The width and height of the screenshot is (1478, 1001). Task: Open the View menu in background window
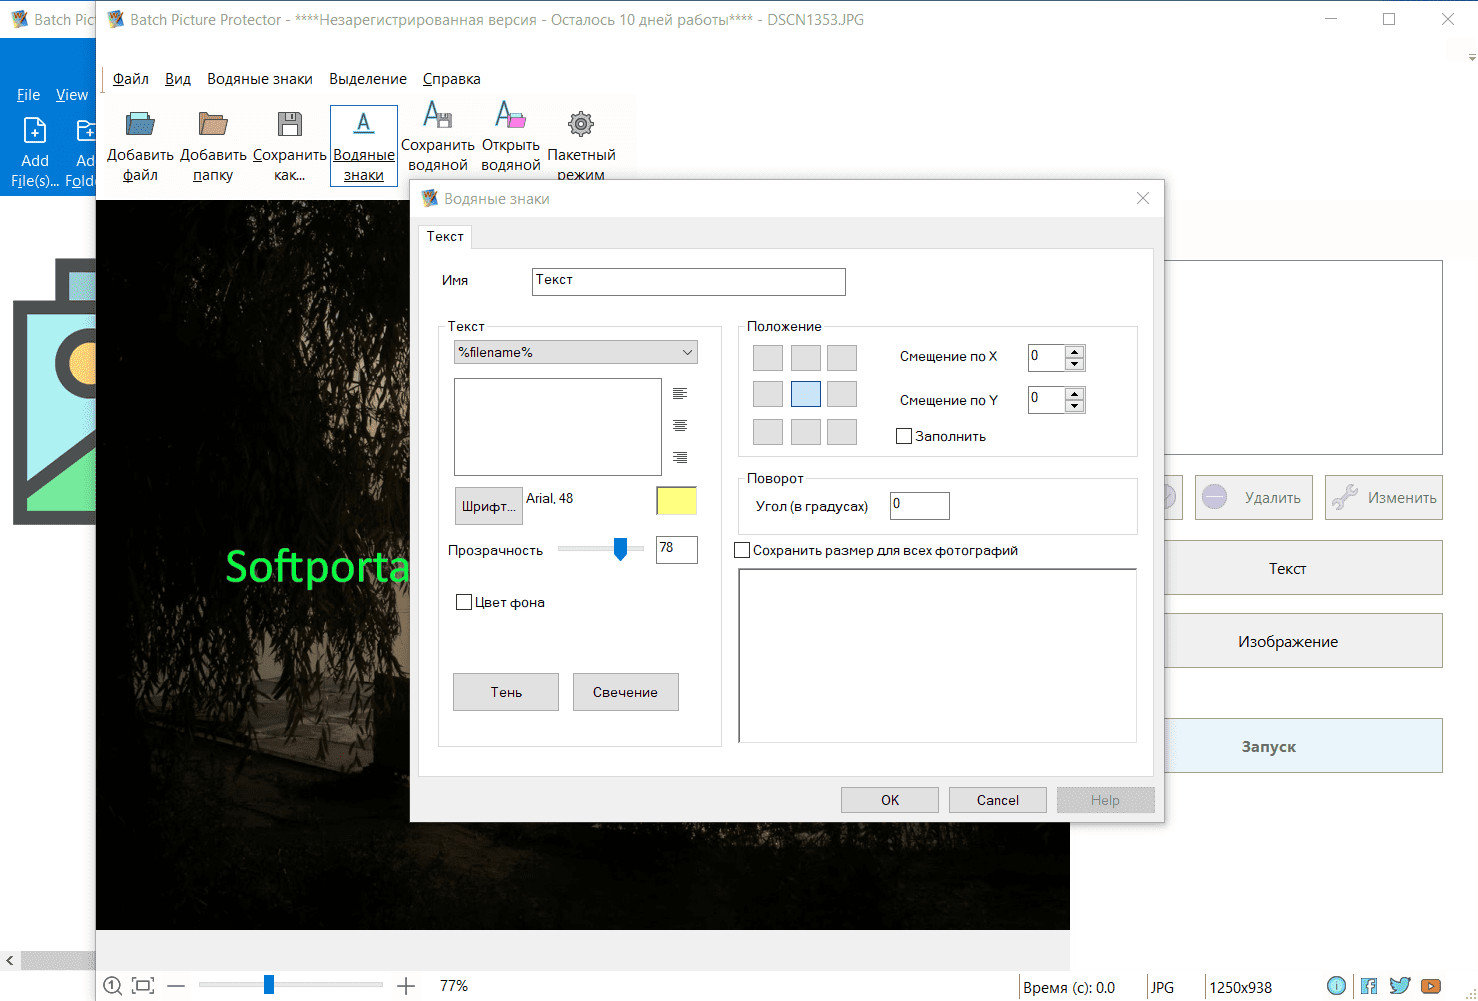72,95
